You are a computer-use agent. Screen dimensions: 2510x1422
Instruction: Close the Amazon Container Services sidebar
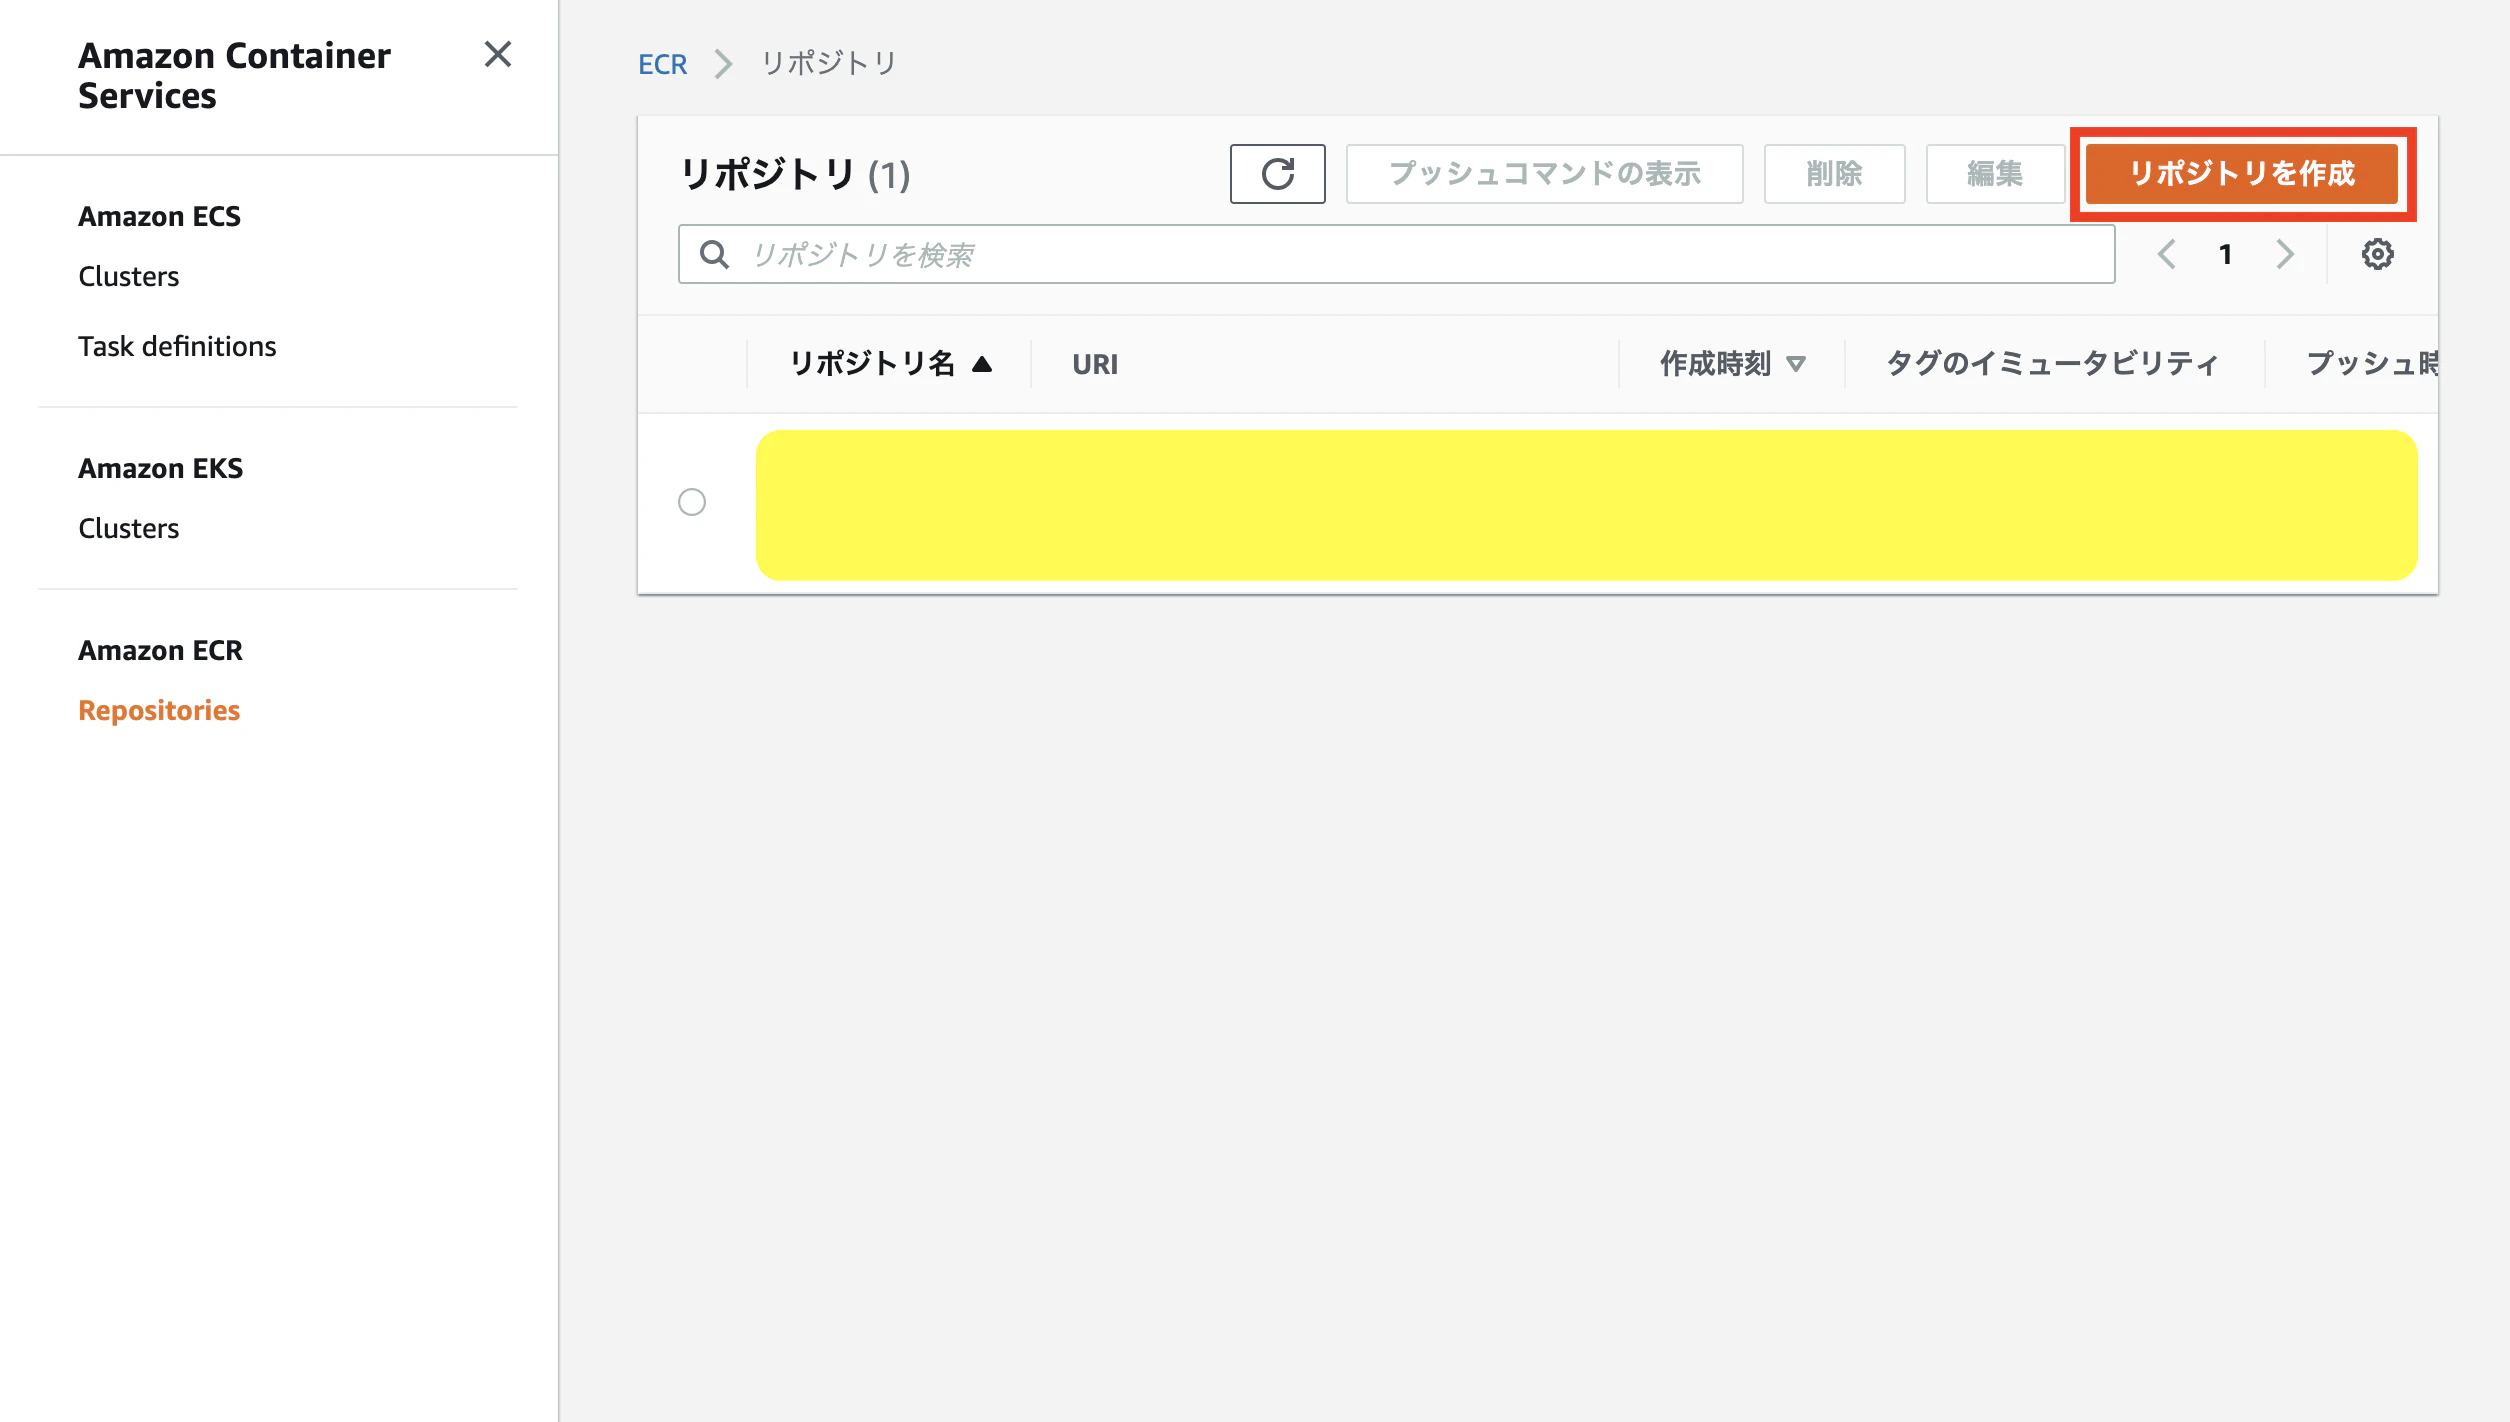[x=497, y=54]
